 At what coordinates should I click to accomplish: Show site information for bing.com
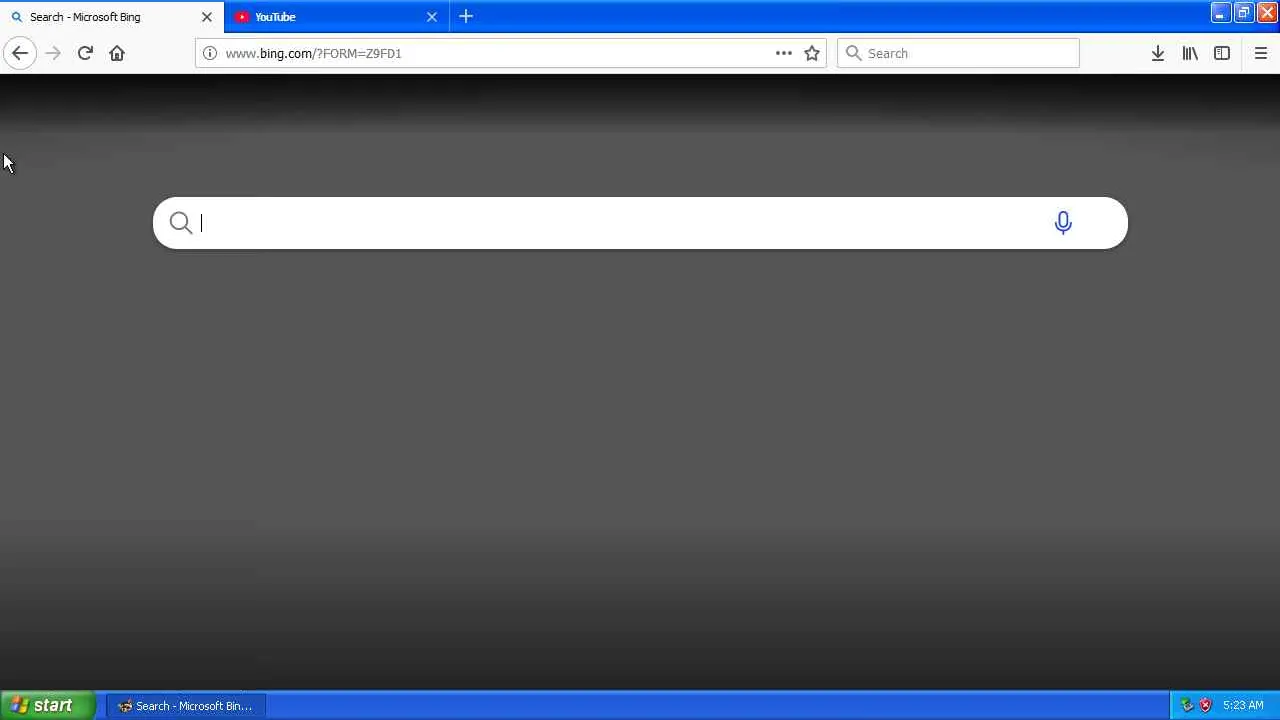click(210, 53)
